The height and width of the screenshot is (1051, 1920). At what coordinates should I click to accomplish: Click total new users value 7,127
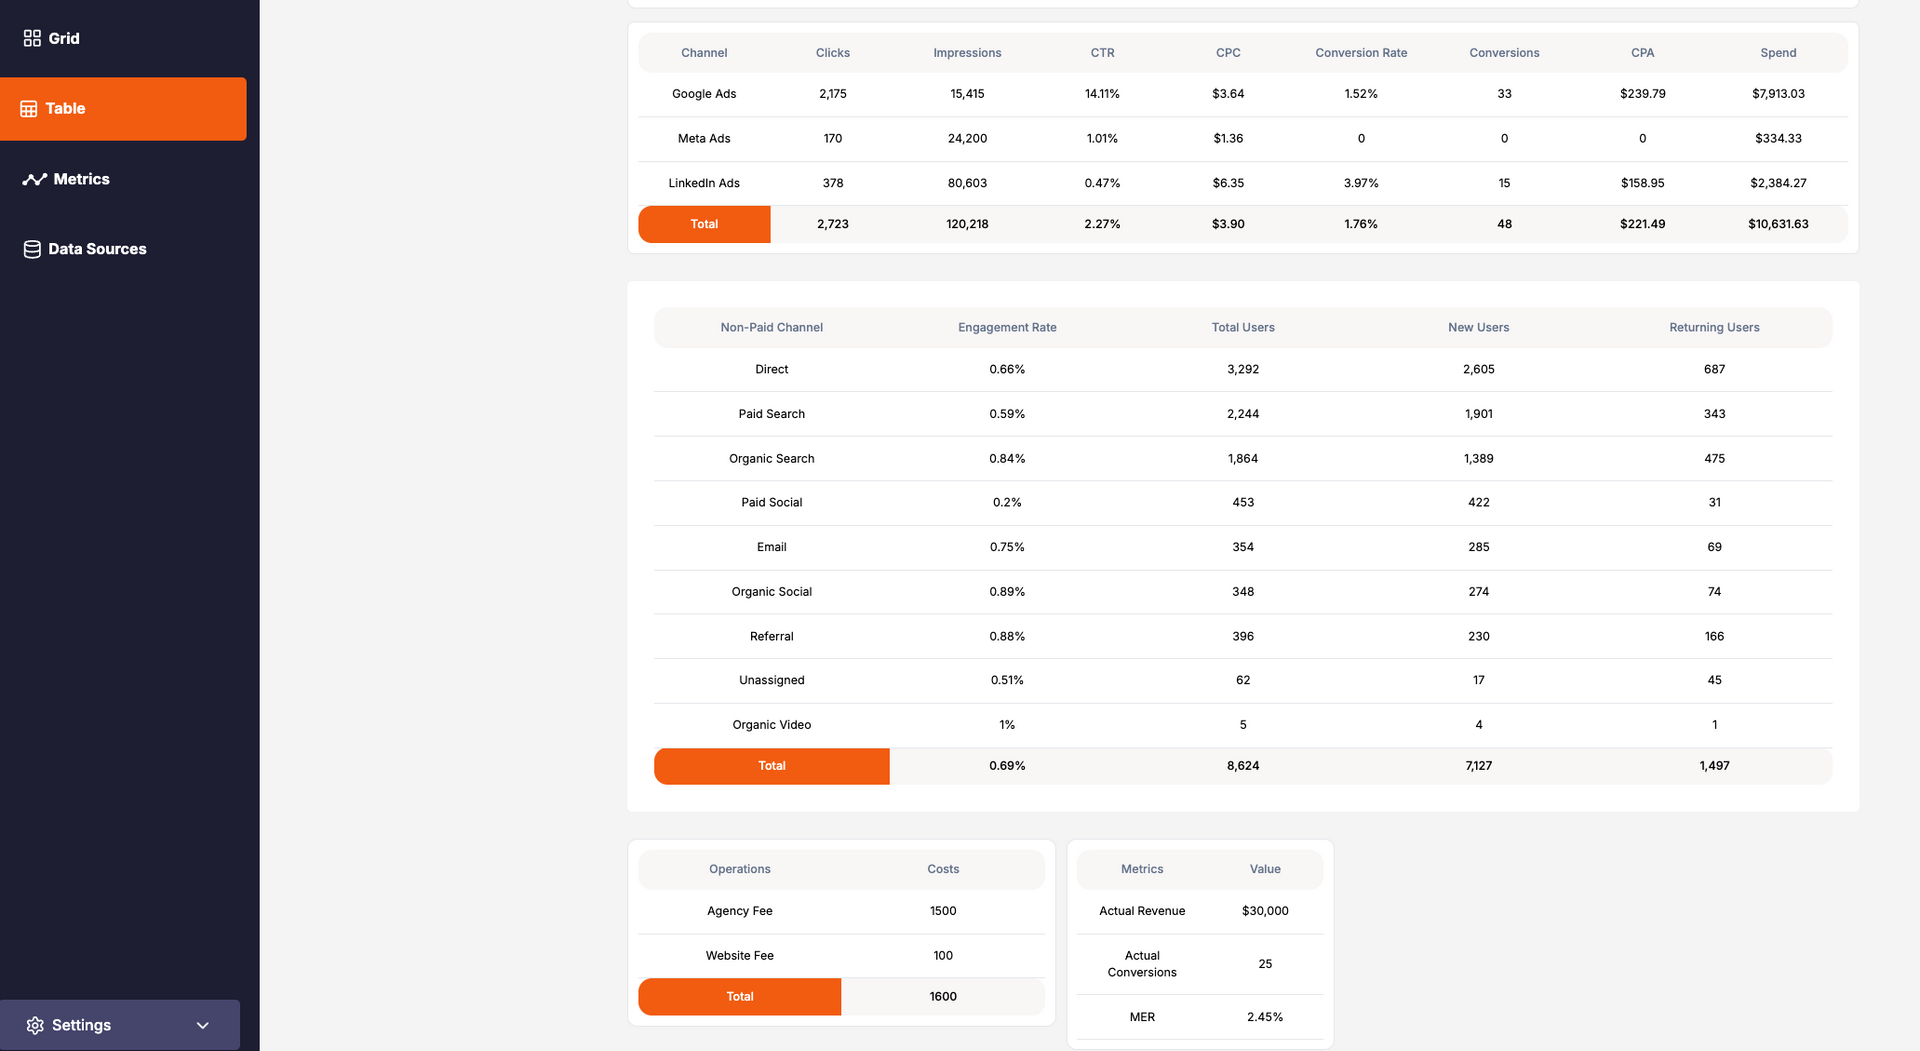click(1478, 766)
